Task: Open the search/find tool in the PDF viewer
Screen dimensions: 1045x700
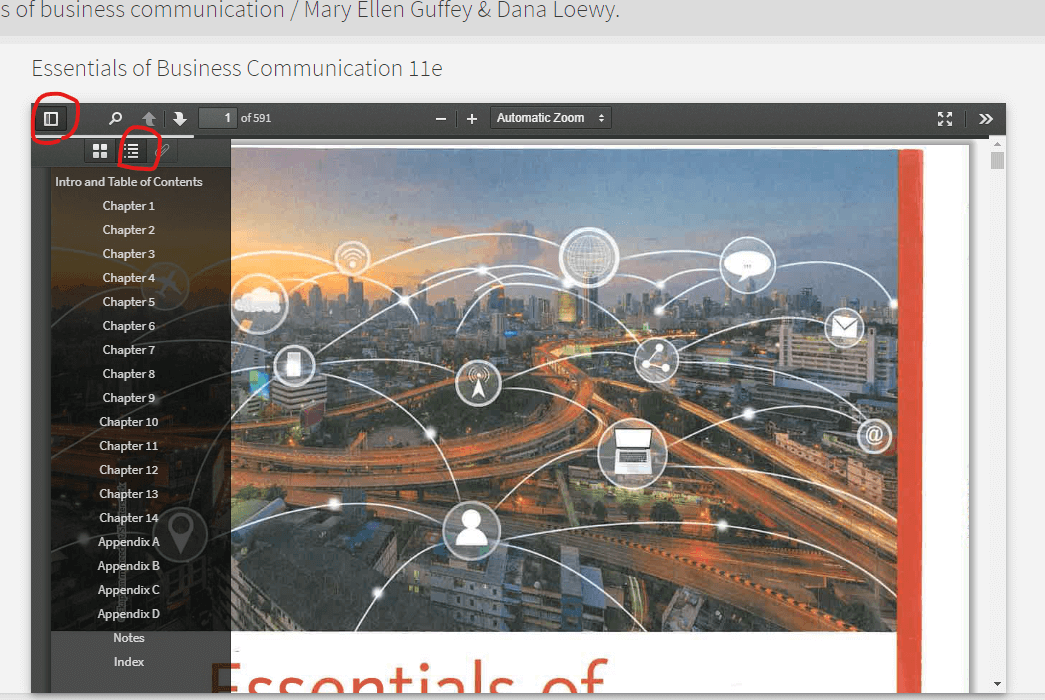Action: [x=115, y=117]
